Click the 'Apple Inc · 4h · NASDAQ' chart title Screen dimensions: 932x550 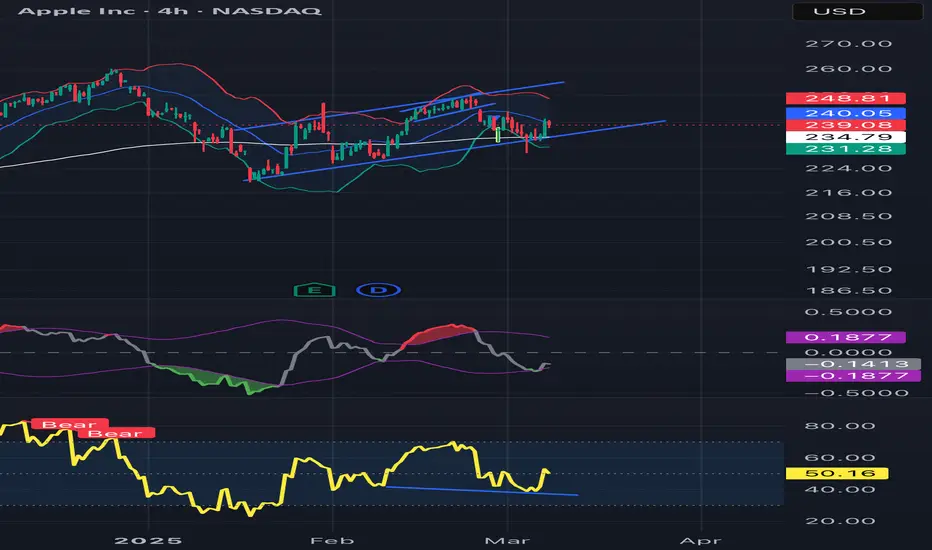point(170,11)
